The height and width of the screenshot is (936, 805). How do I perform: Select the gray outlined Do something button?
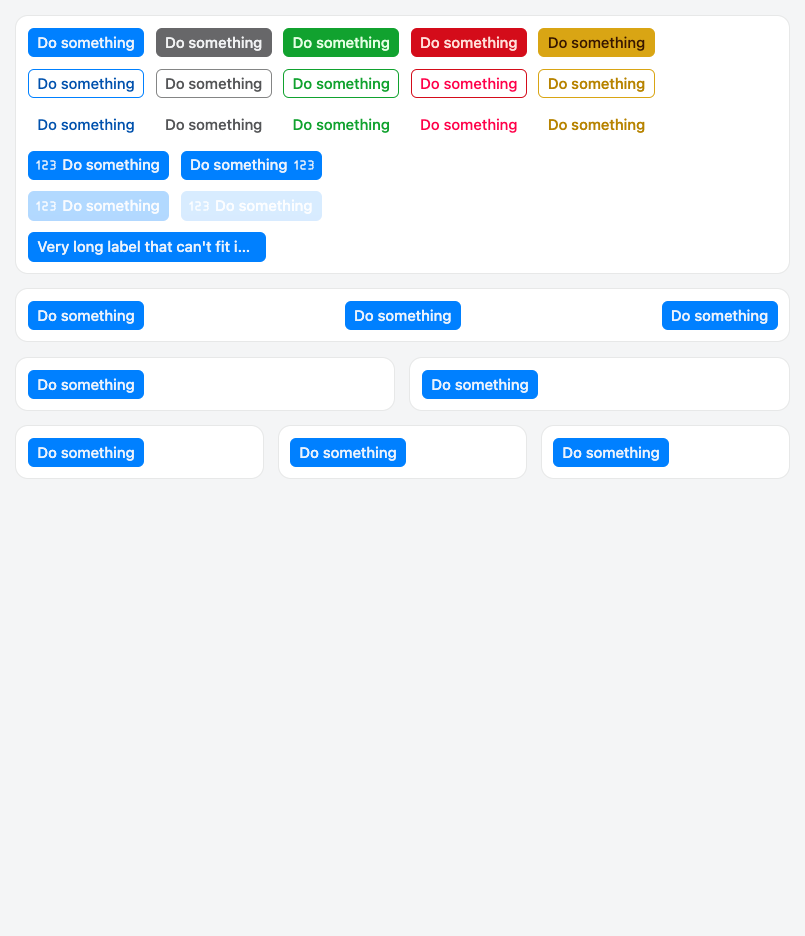(x=213, y=84)
